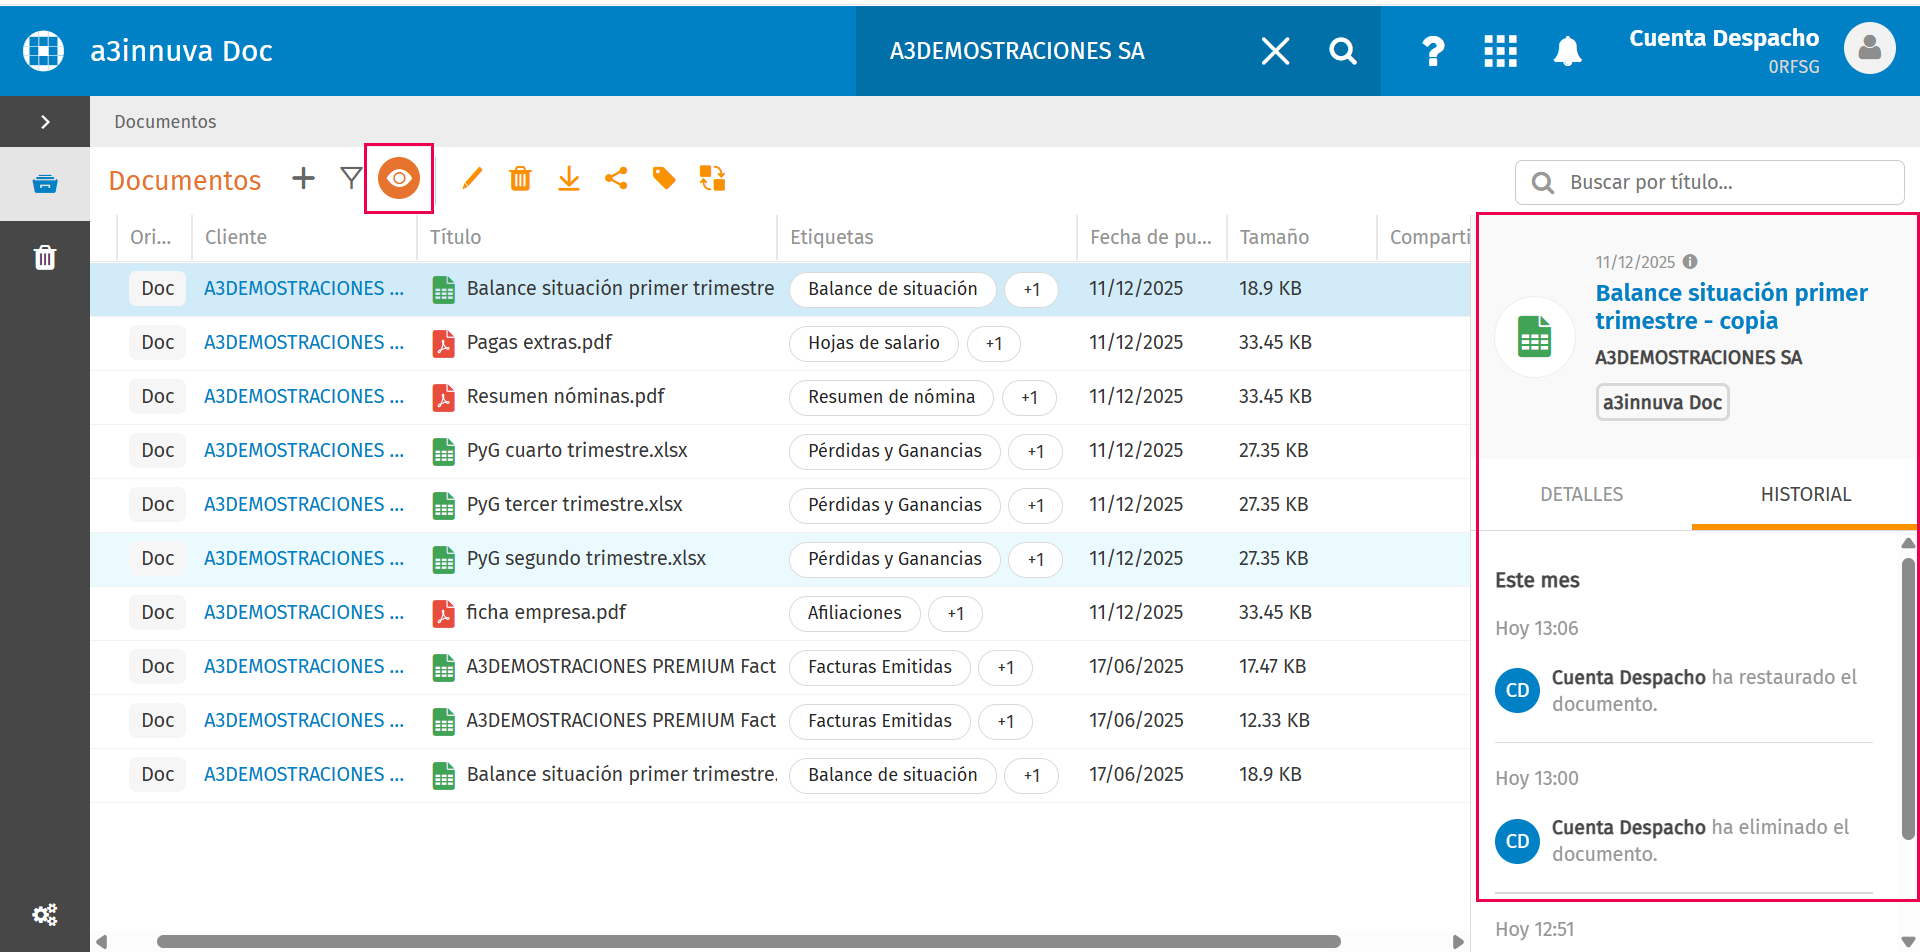The height and width of the screenshot is (952, 1920).
Task: Open the apps grid launcher
Action: [1500, 51]
